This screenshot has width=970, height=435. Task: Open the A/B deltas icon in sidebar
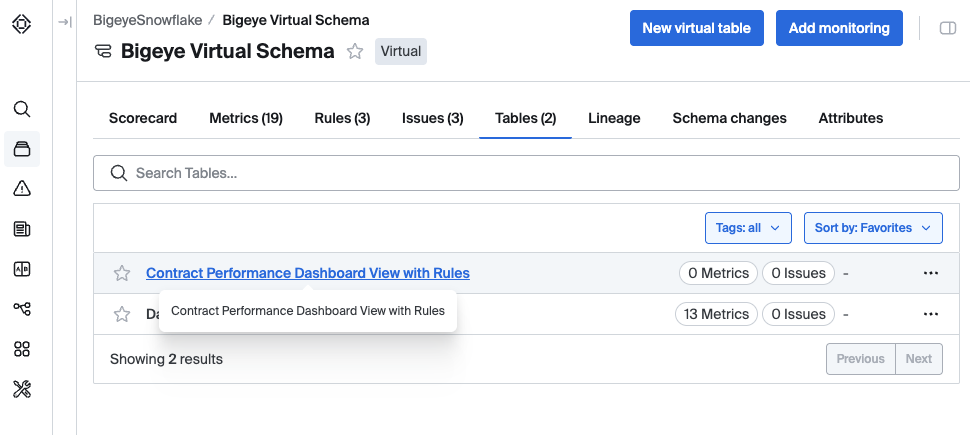click(22, 269)
